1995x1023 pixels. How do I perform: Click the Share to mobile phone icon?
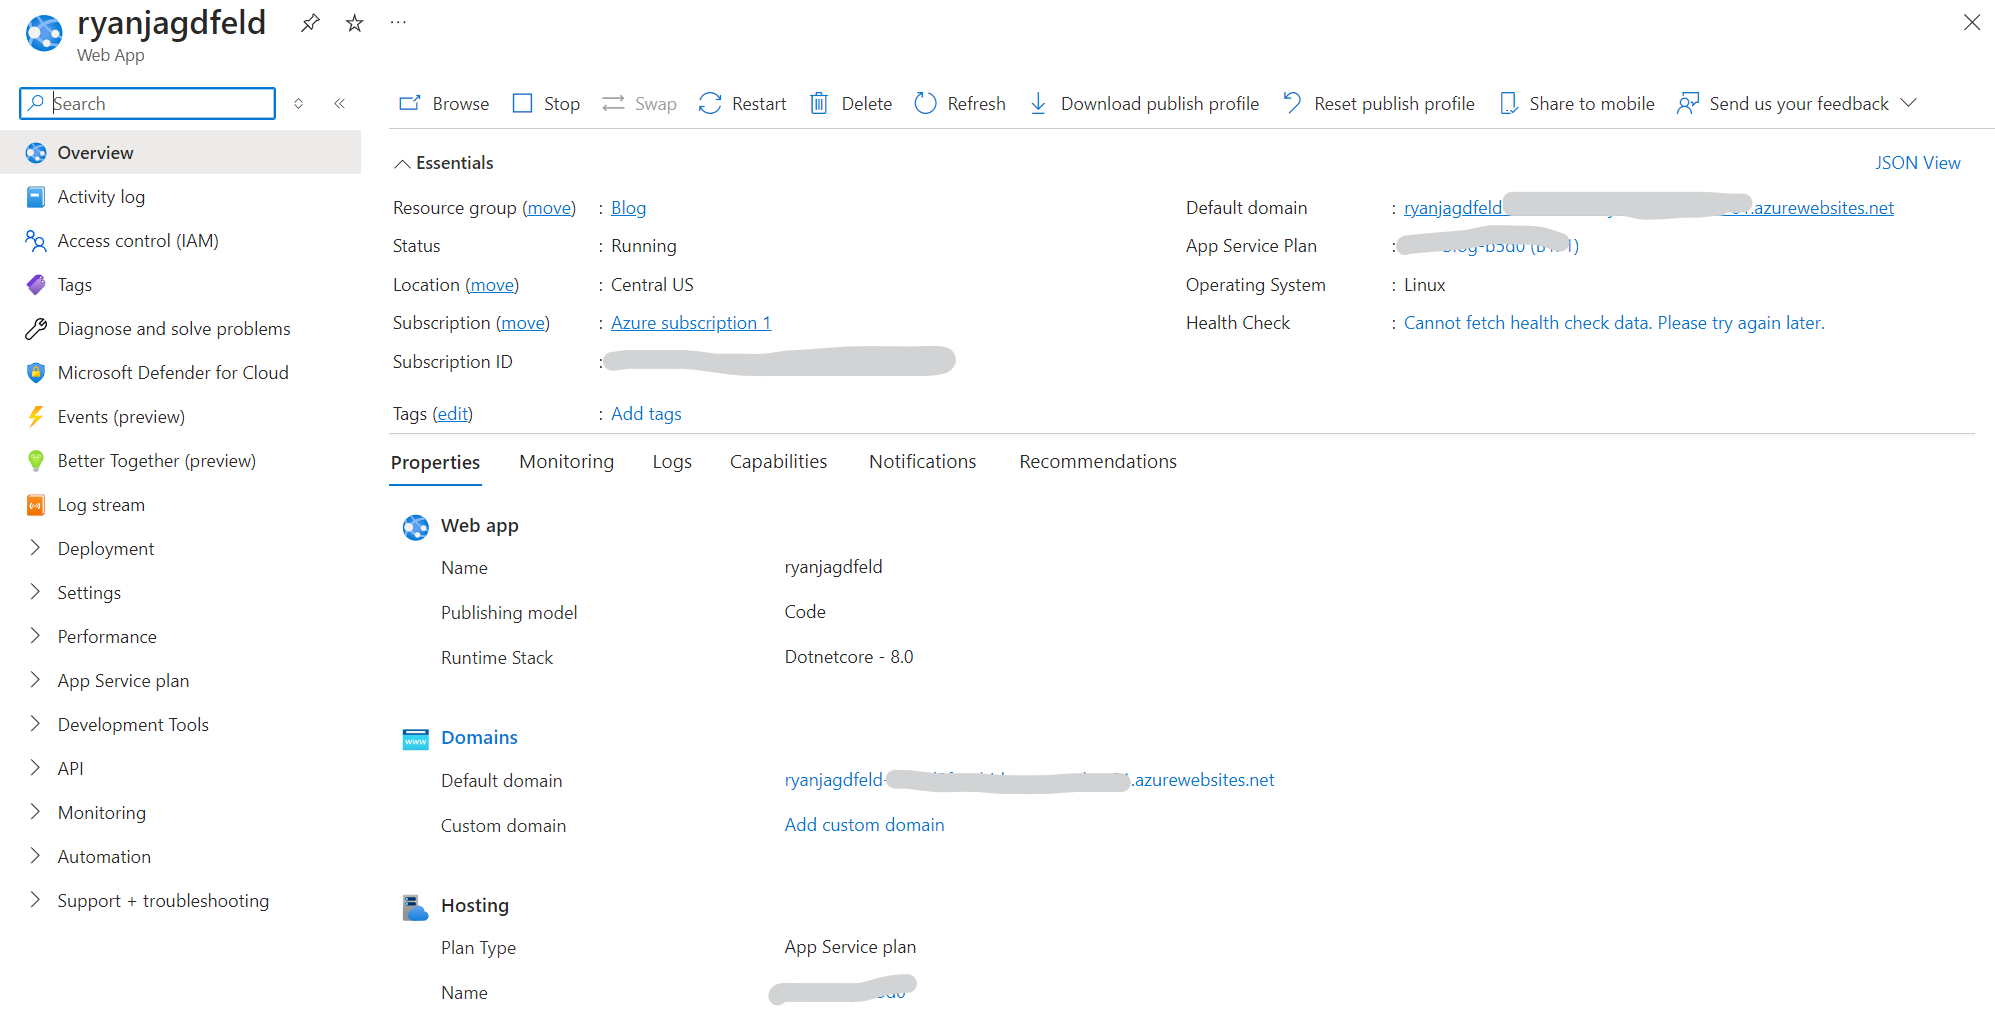(x=1508, y=103)
